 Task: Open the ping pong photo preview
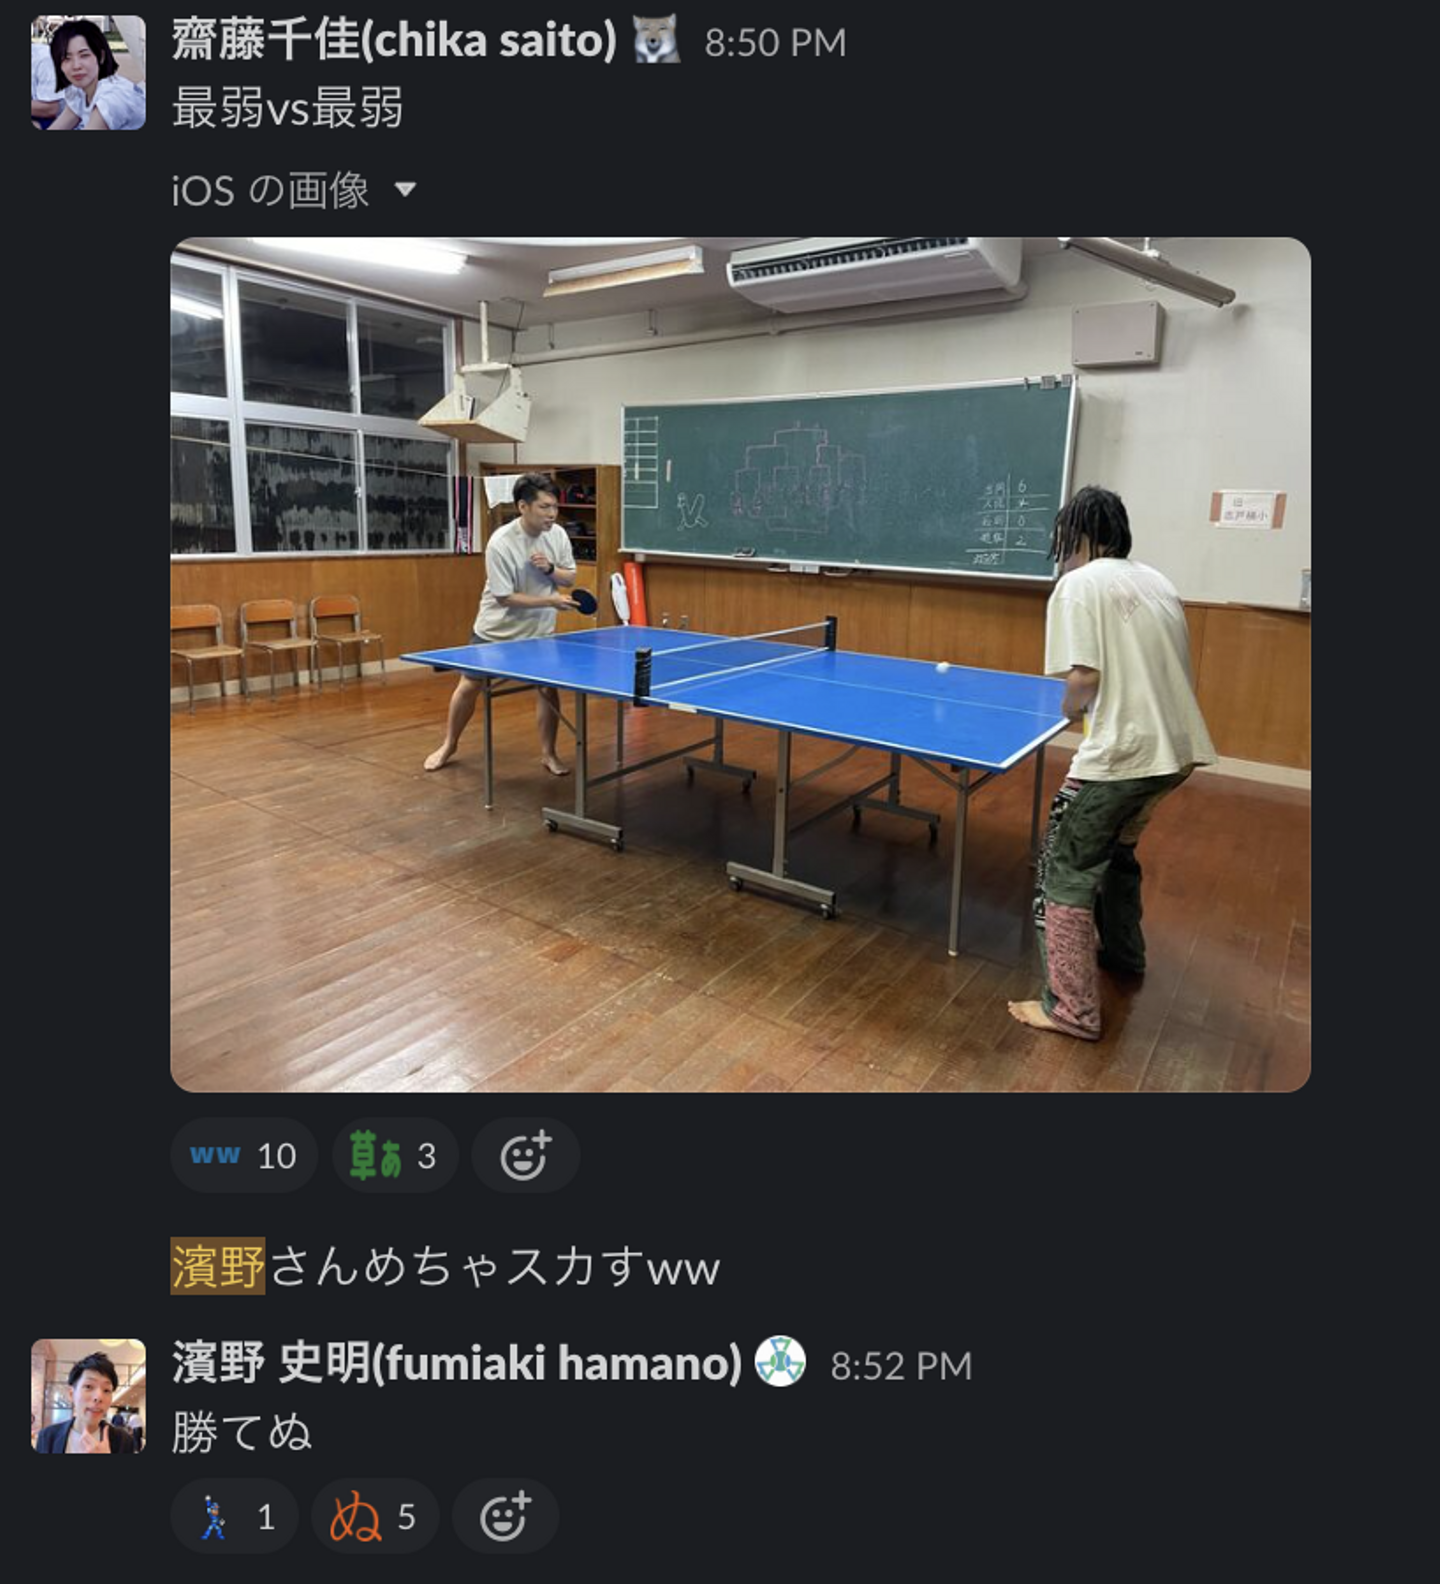click(740, 664)
